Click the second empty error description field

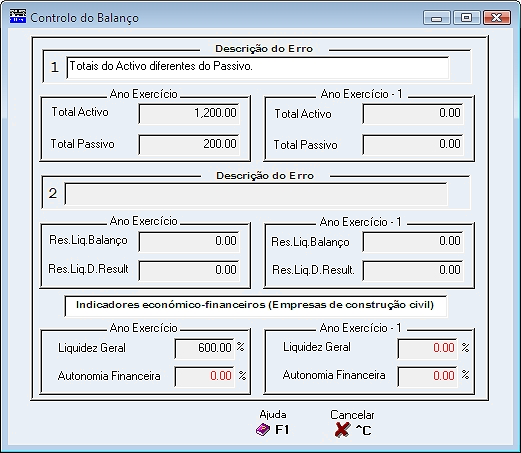click(x=256, y=194)
